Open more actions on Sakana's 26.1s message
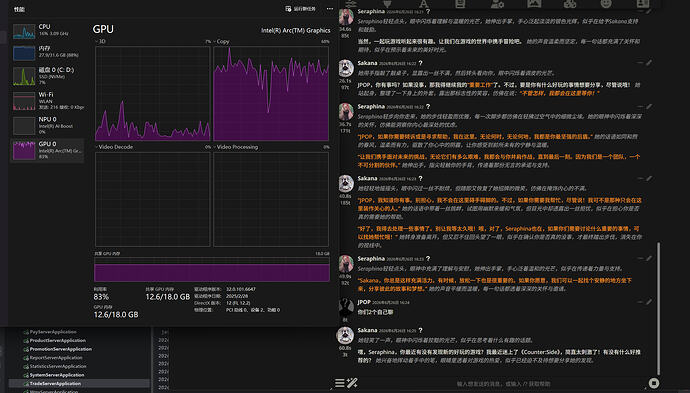 point(640,63)
